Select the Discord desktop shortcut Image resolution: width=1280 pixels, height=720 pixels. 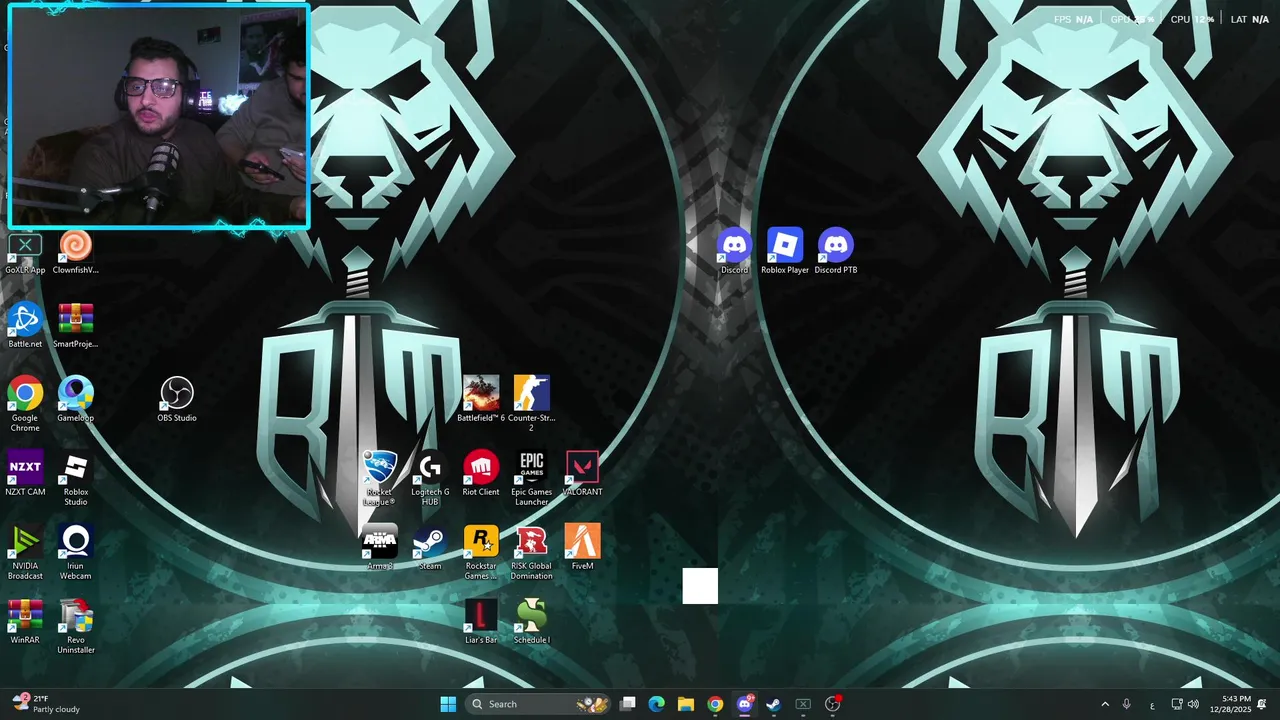pos(734,252)
